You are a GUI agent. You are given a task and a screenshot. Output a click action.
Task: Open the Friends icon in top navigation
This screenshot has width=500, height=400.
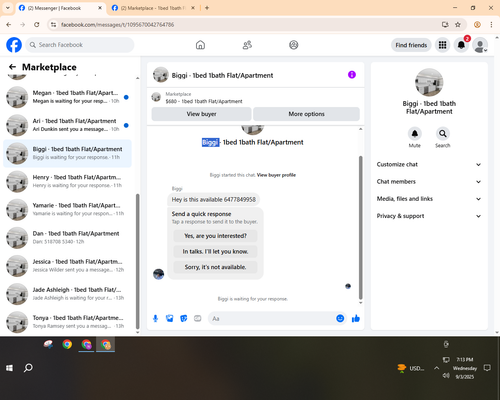pos(247,45)
